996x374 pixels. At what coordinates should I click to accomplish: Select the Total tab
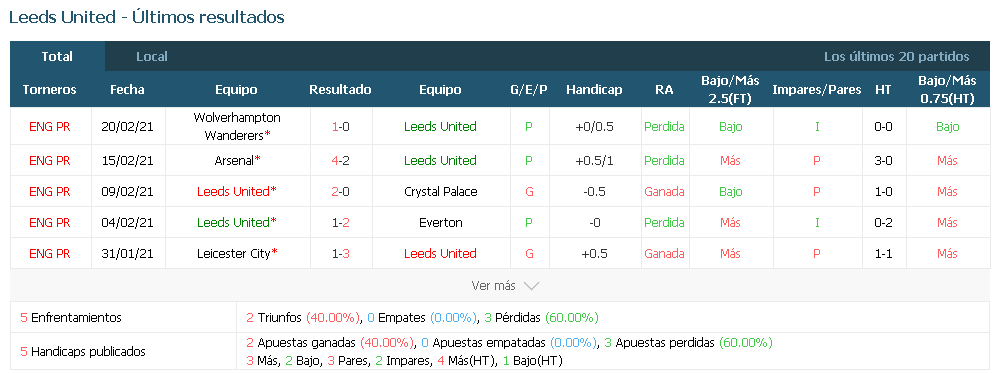(x=57, y=57)
